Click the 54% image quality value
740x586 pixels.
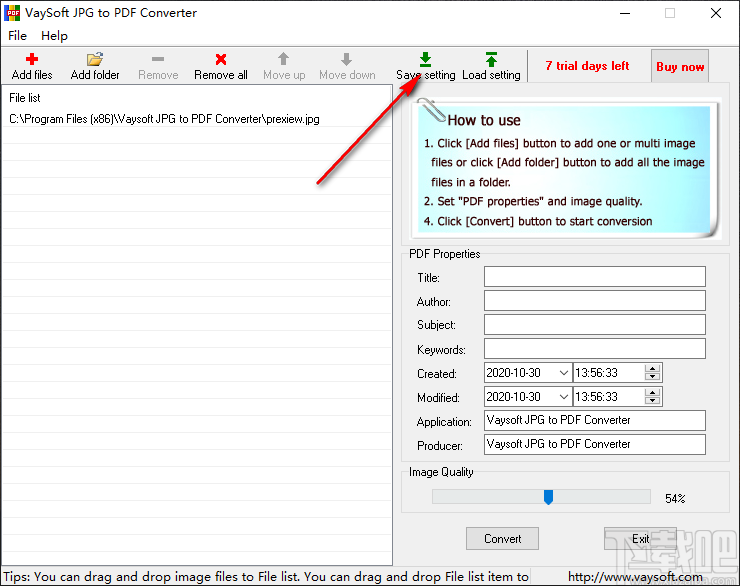point(675,498)
